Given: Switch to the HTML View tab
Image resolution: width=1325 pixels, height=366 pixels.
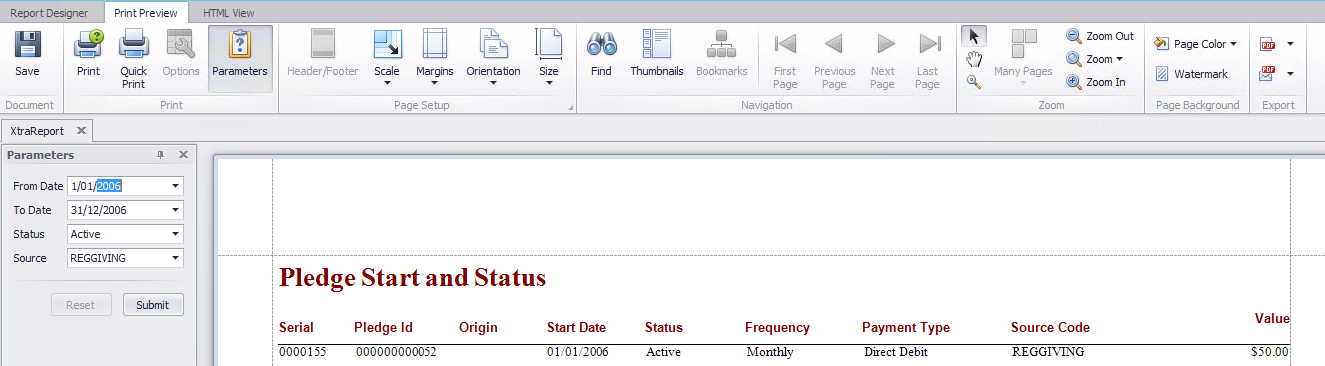Looking at the screenshot, I should pyautogui.click(x=228, y=13).
